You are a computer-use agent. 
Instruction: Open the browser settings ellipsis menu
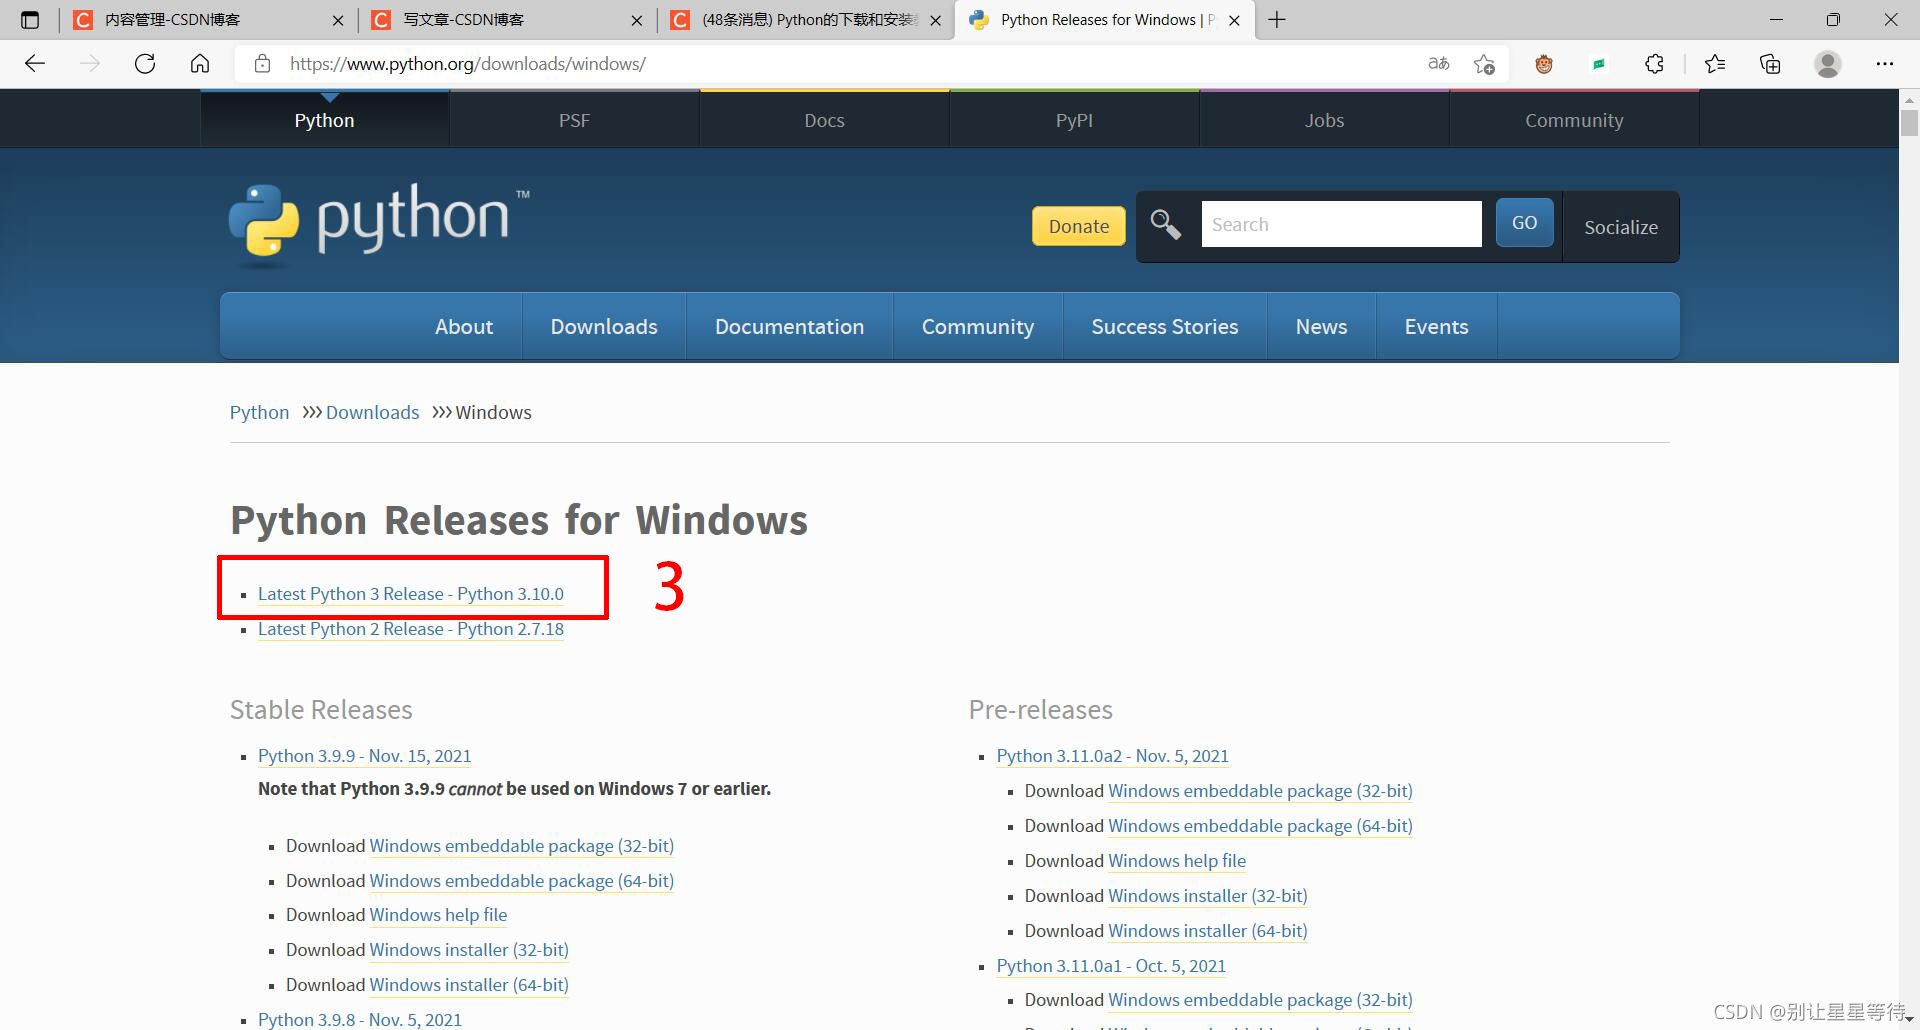click(1885, 64)
